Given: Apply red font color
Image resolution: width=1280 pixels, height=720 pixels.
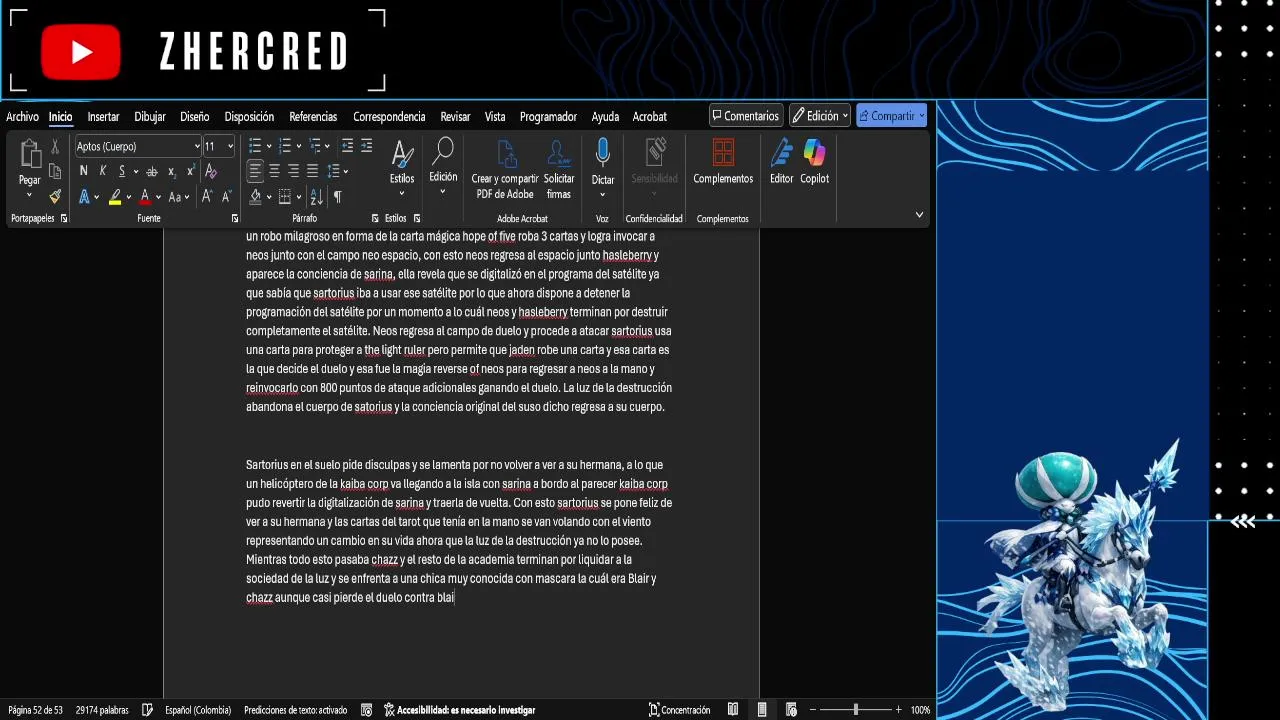Looking at the screenshot, I should pos(145,197).
